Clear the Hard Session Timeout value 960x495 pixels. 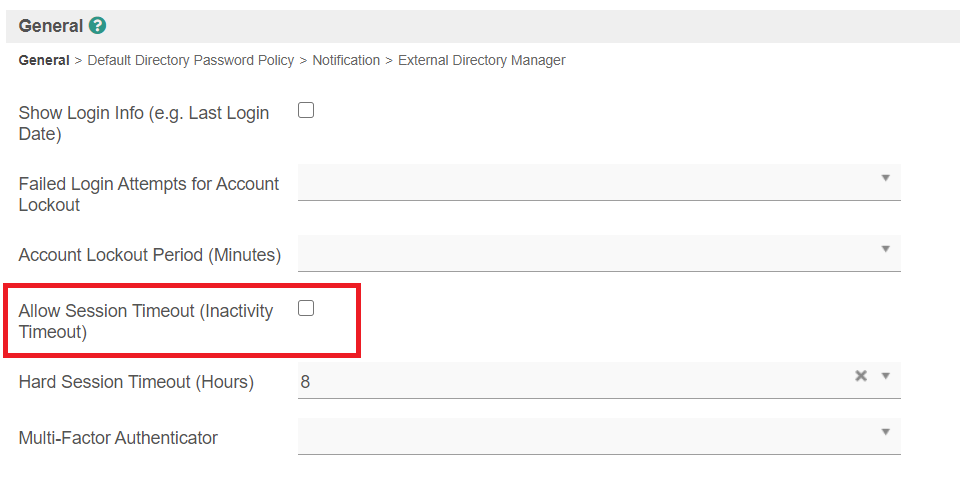860,376
